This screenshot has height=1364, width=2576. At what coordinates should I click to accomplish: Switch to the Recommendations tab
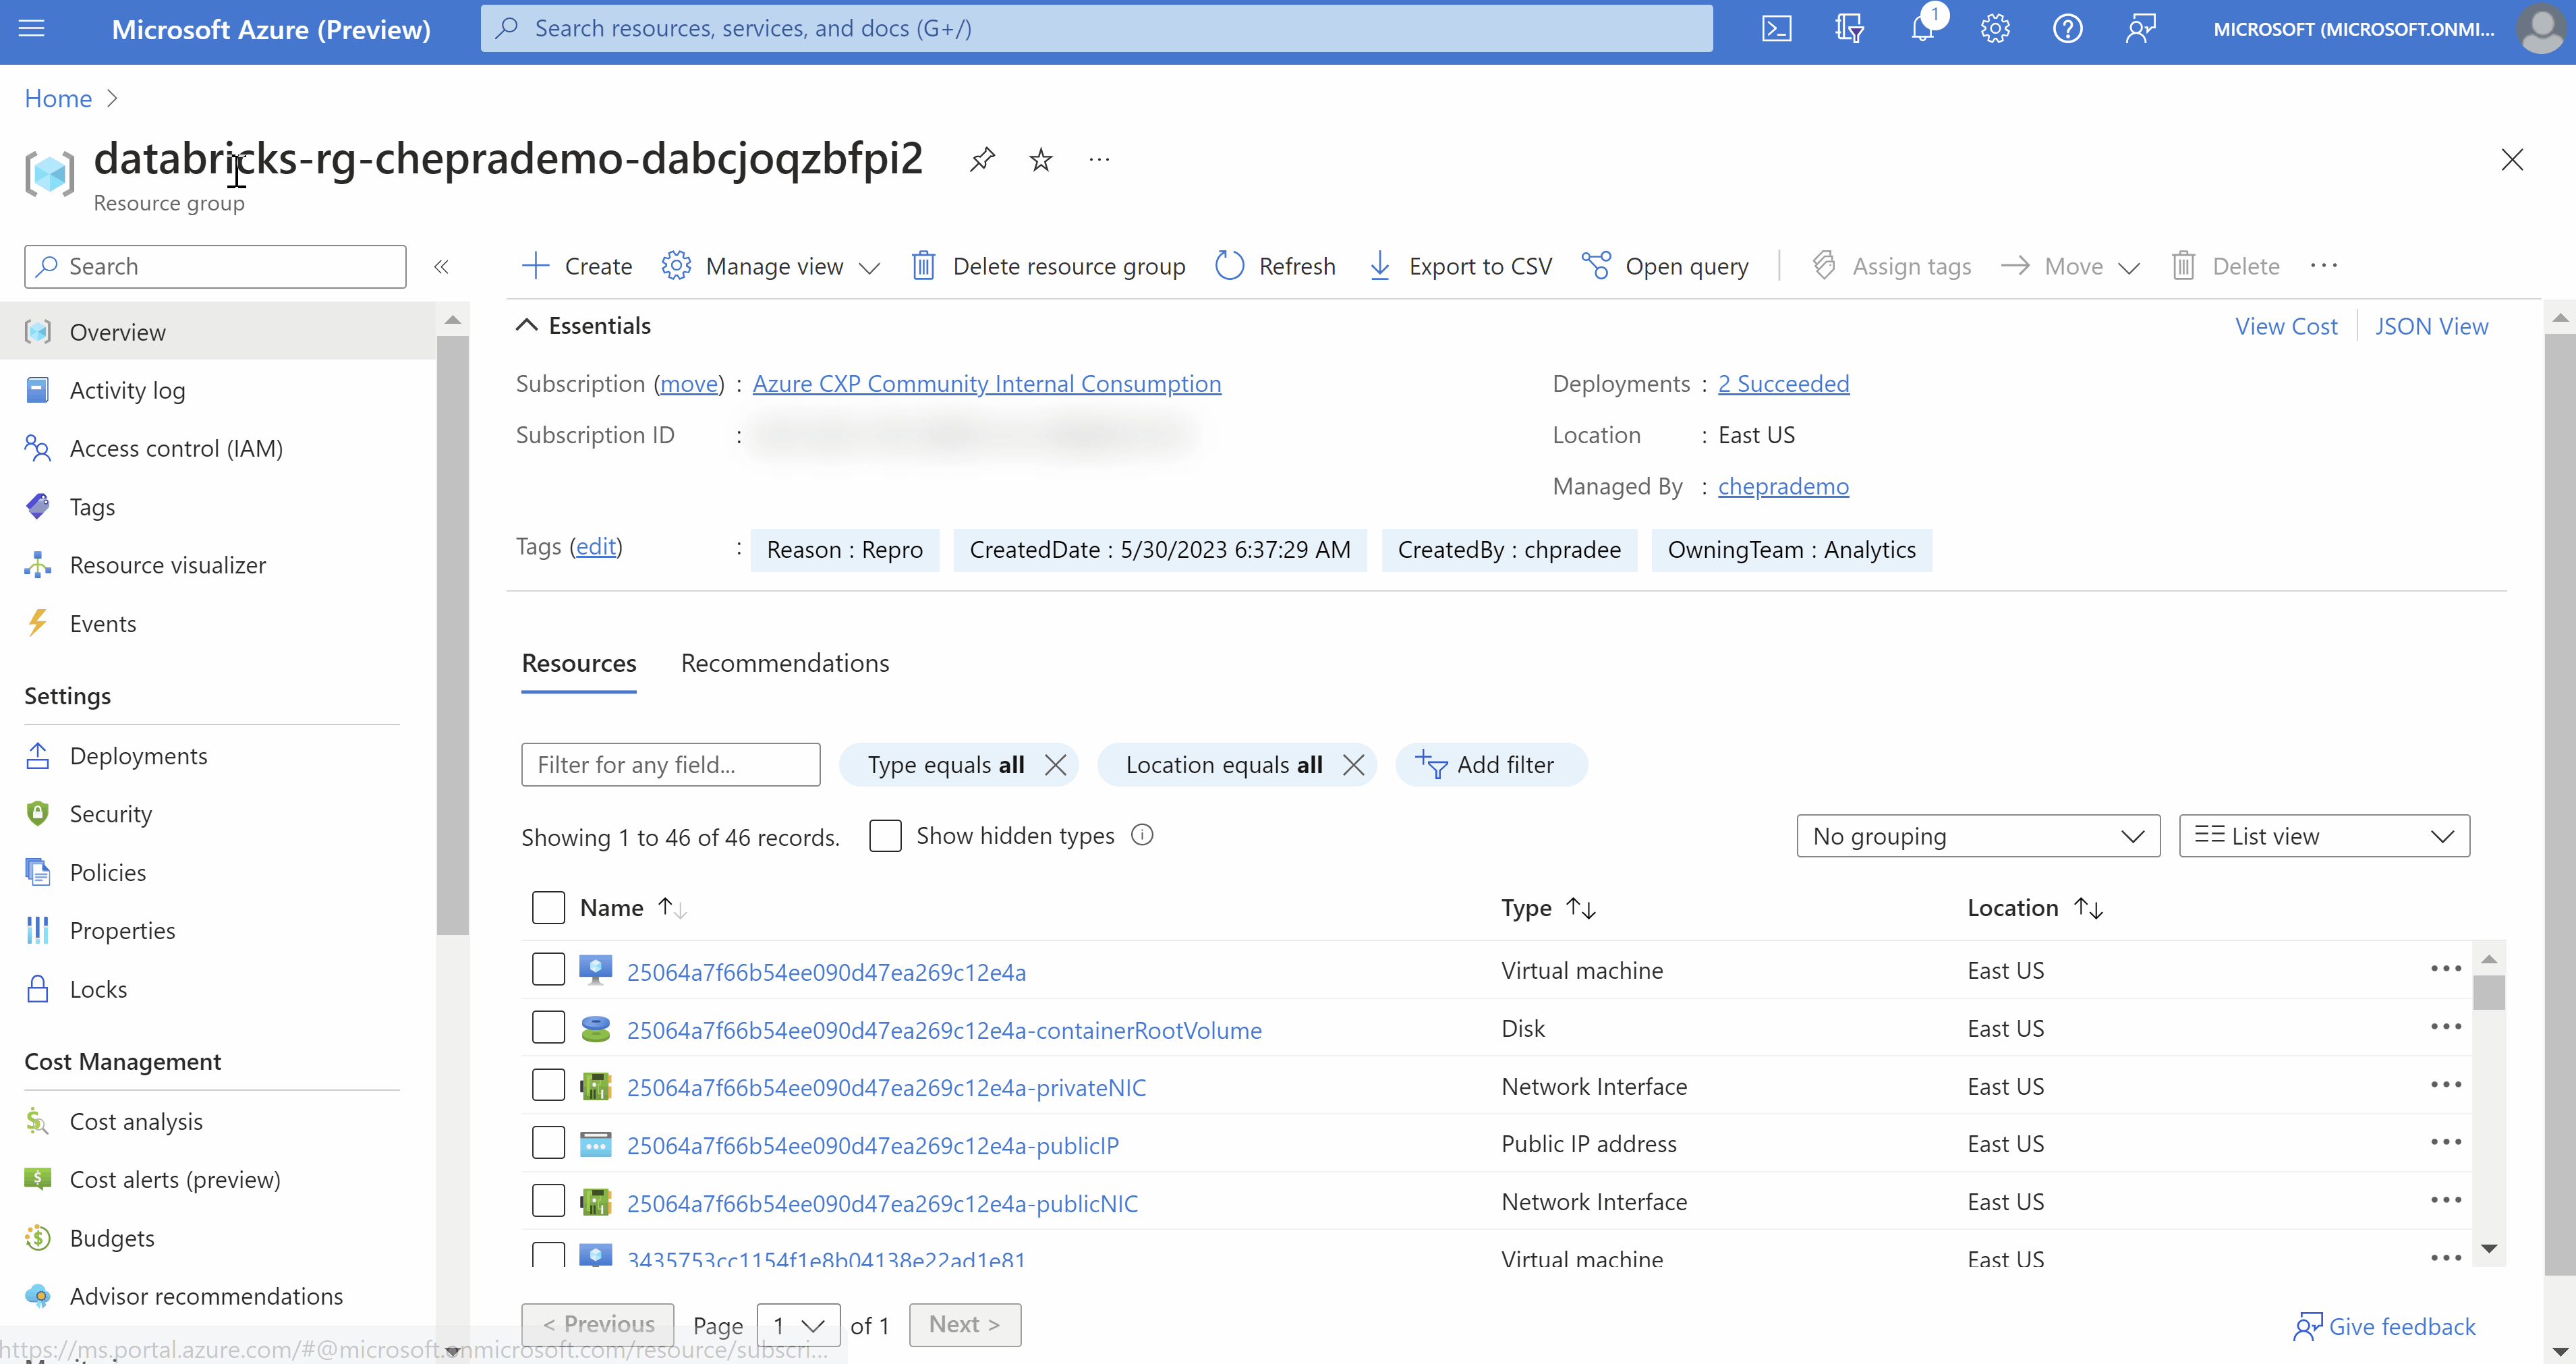785,663
